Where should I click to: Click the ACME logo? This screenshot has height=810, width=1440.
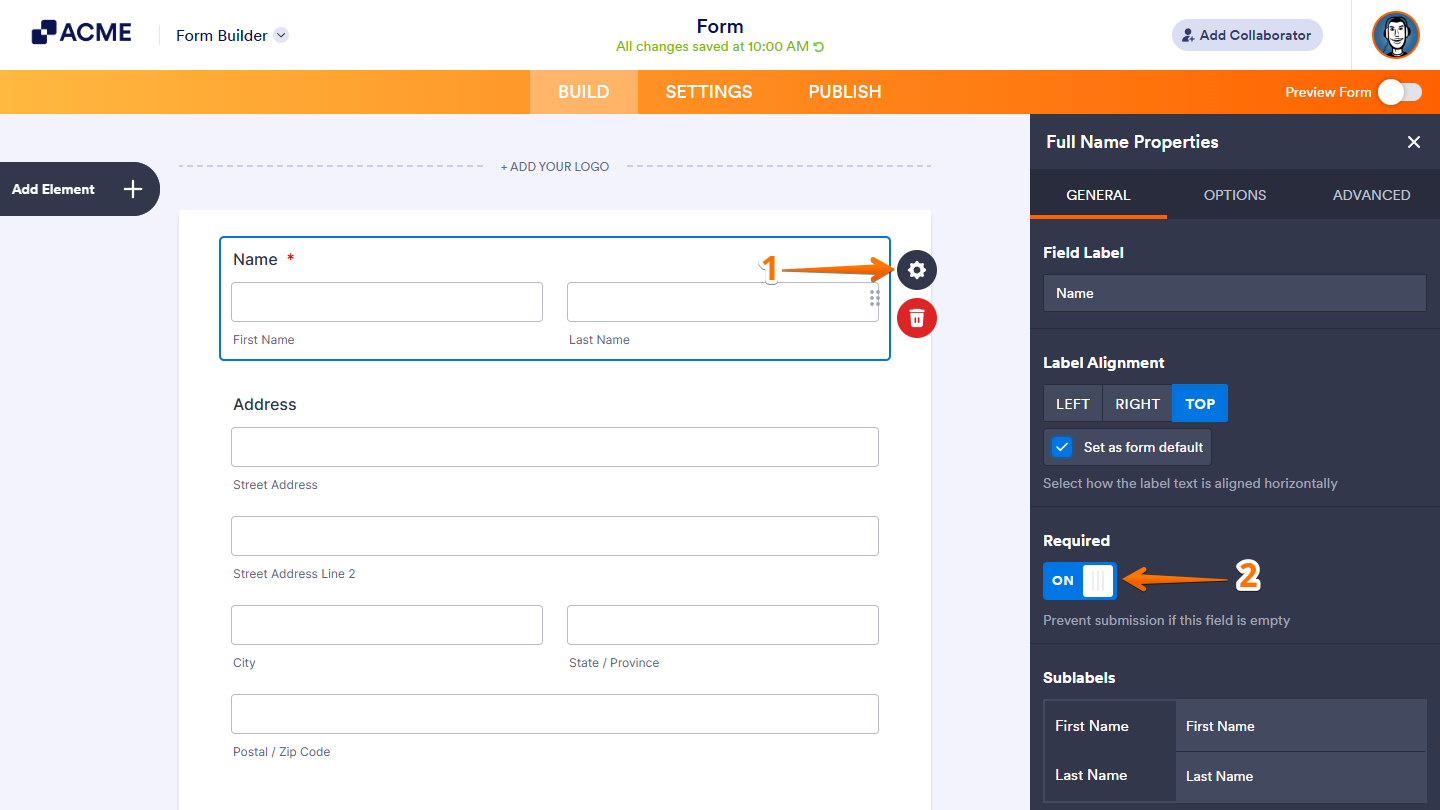pyautogui.click(x=81, y=31)
